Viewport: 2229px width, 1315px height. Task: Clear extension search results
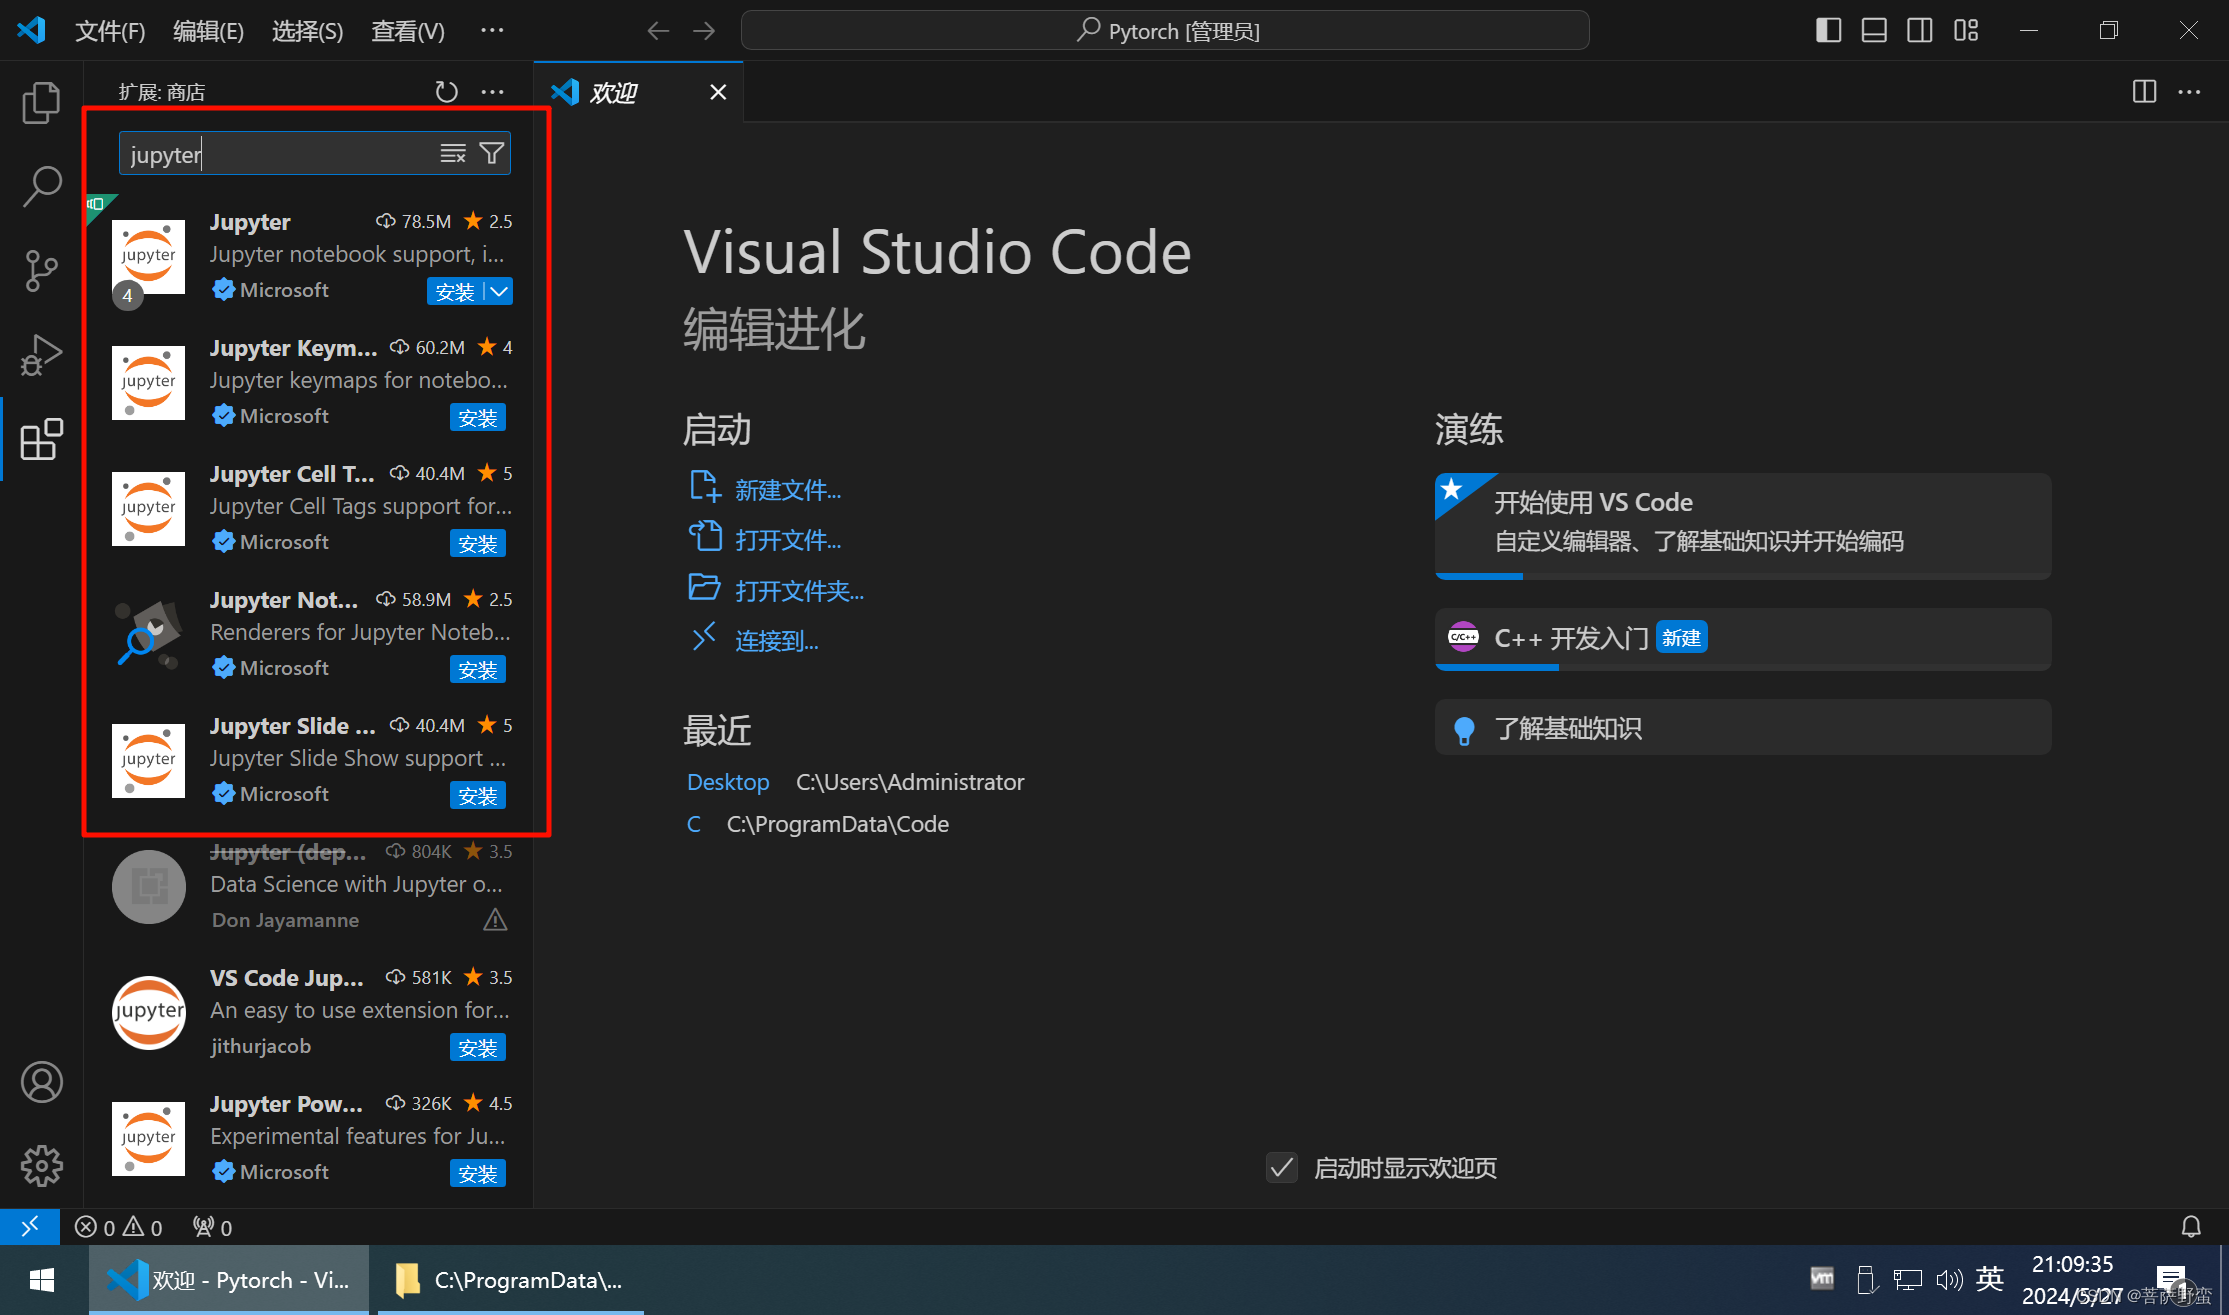pos(453,154)
